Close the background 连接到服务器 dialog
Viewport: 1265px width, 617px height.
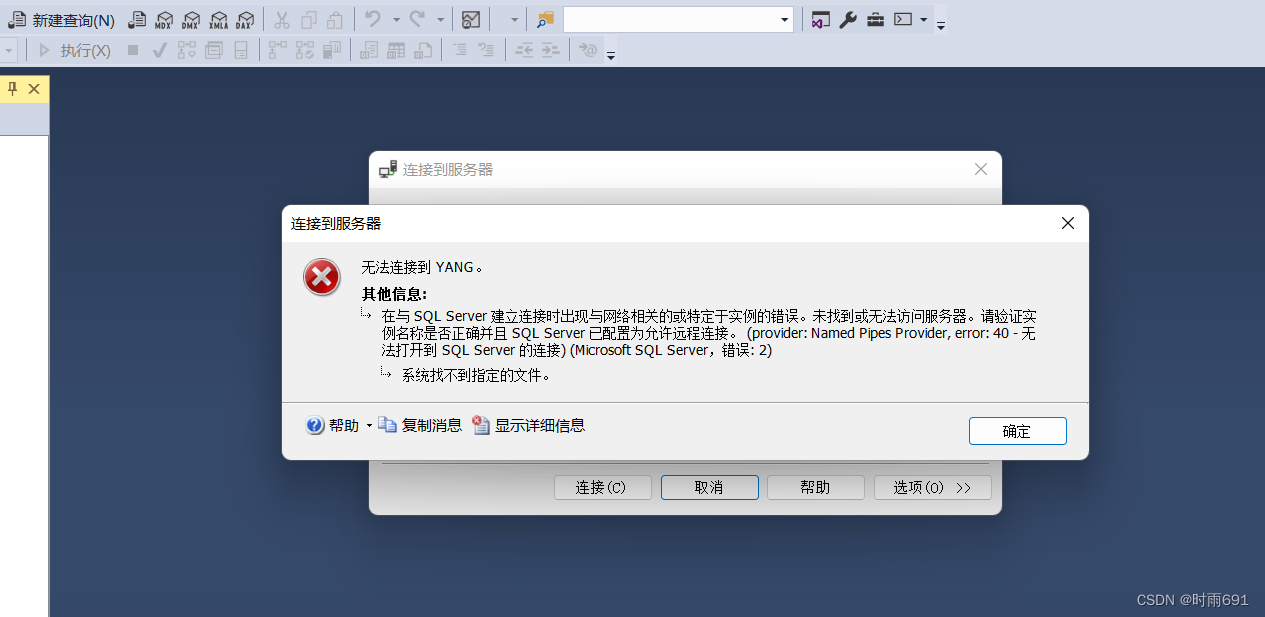pos(981,170)
